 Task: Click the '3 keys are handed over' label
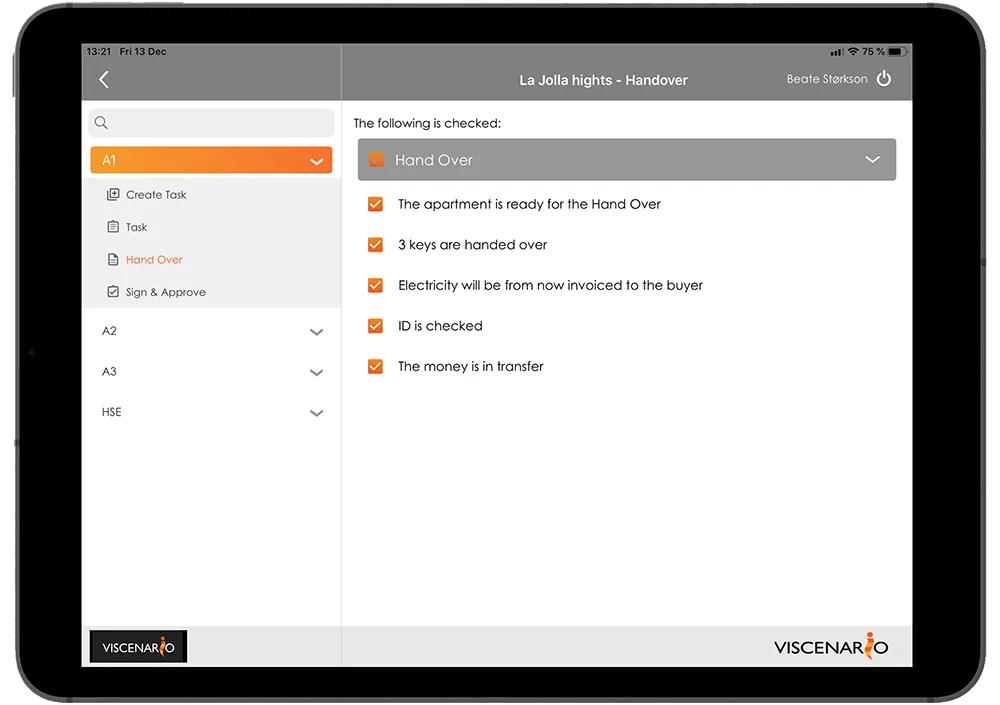(x=473, y=245)
